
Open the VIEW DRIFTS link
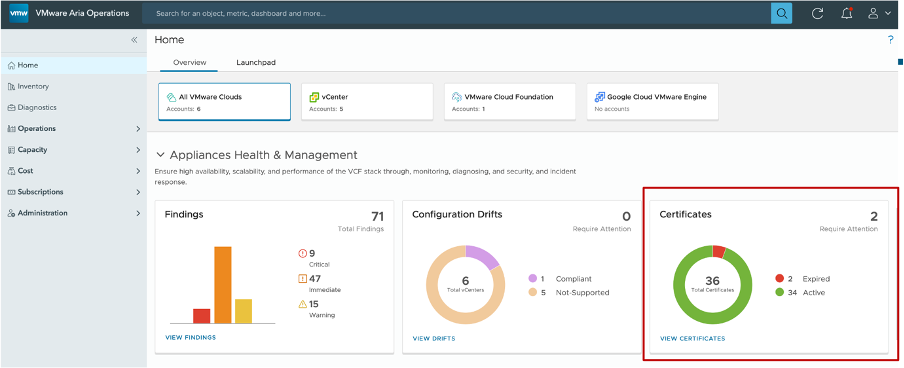434,339
